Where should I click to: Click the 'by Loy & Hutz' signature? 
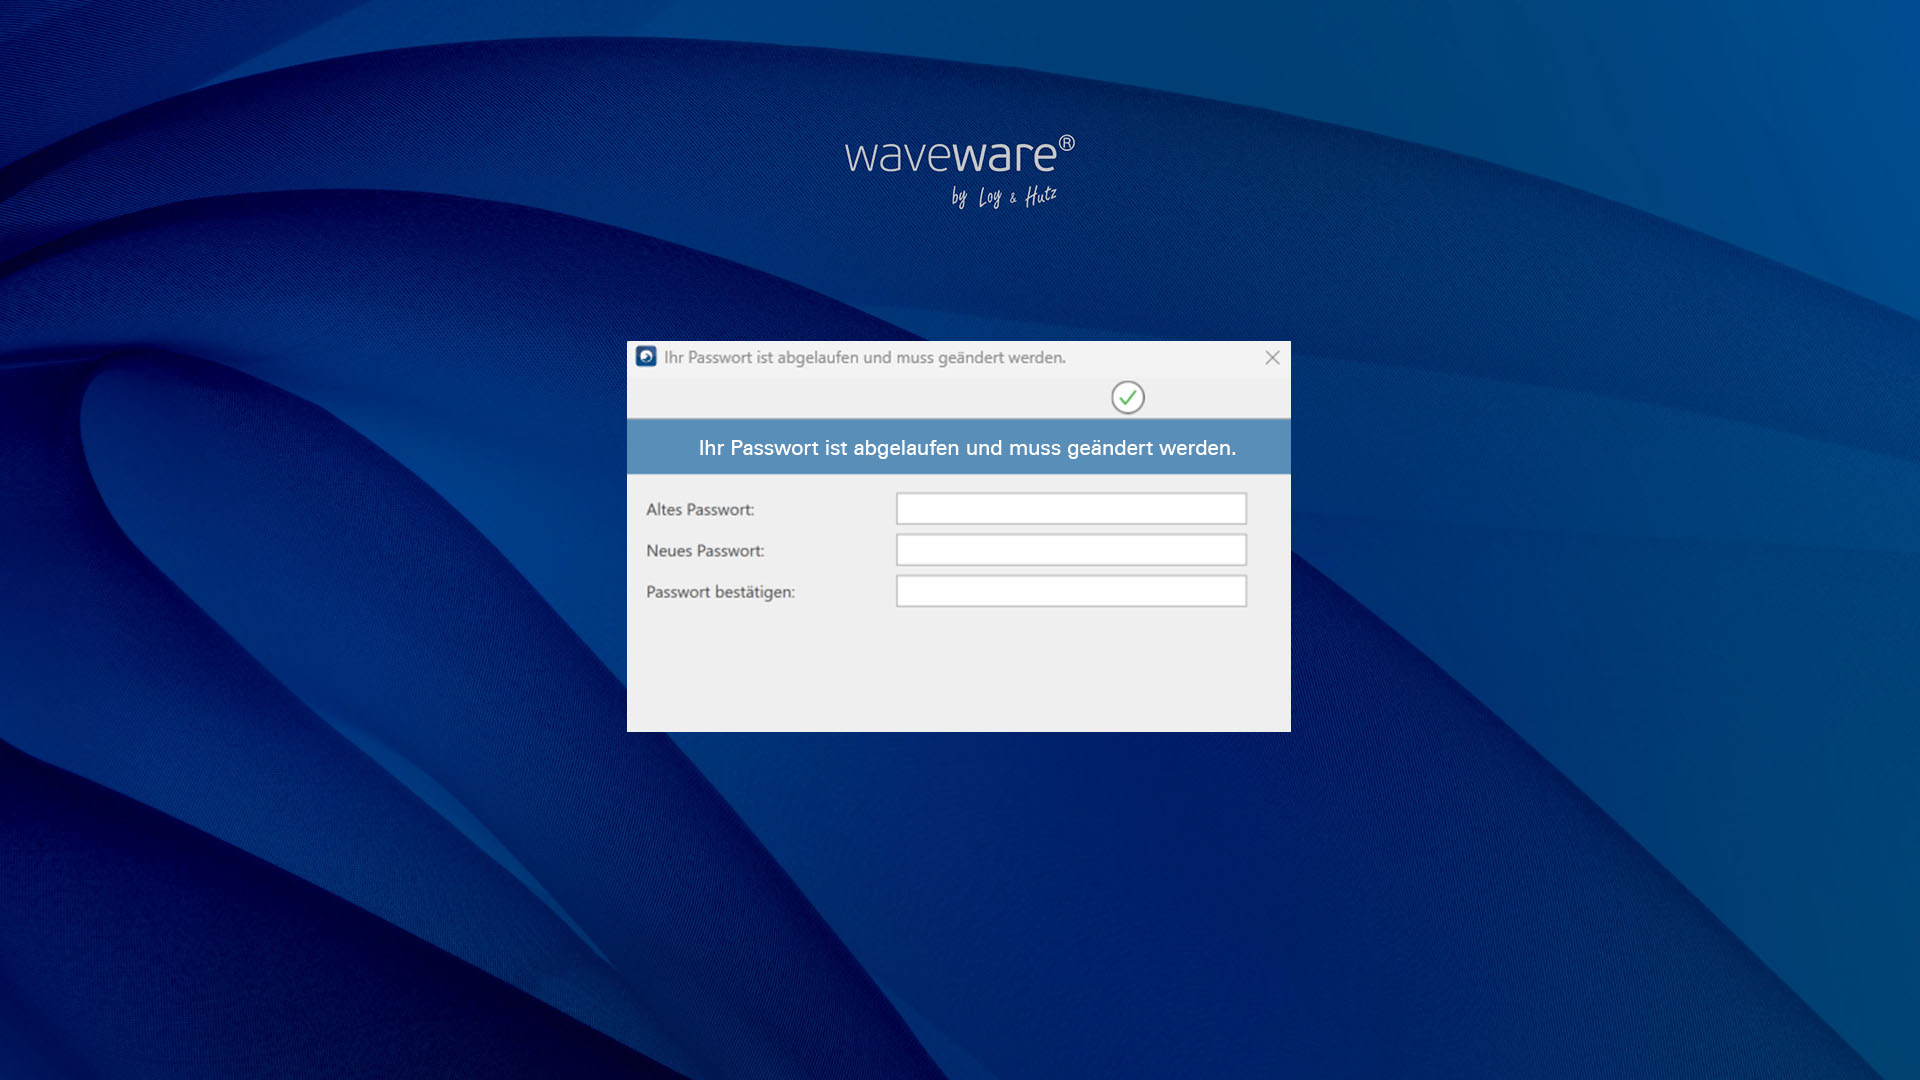1003,196
